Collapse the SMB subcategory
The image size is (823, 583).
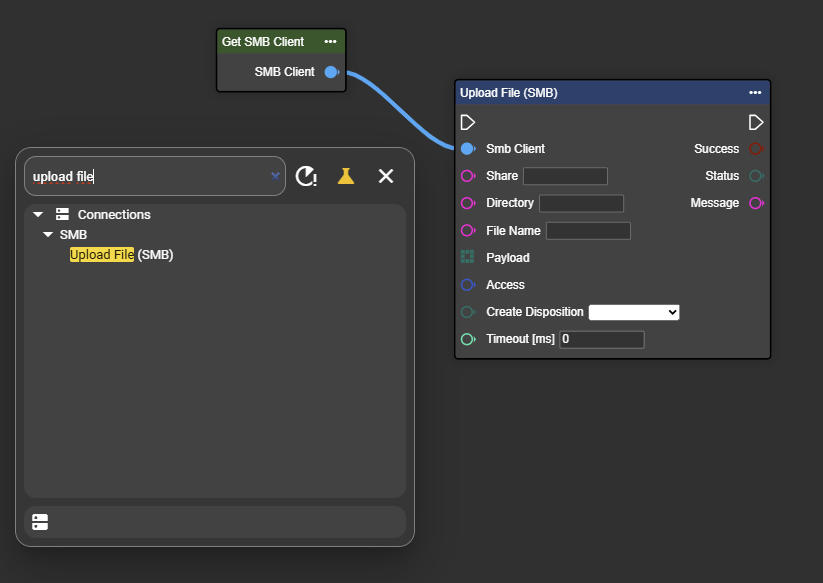48,235
